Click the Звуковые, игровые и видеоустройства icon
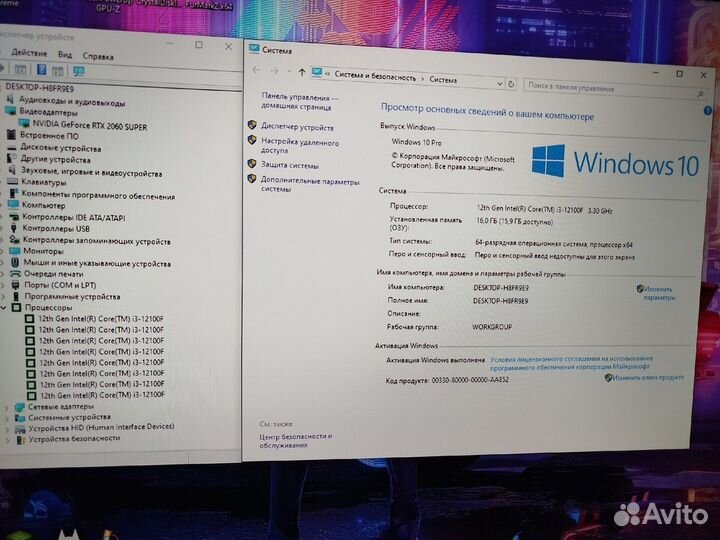 tap(13, 170)
